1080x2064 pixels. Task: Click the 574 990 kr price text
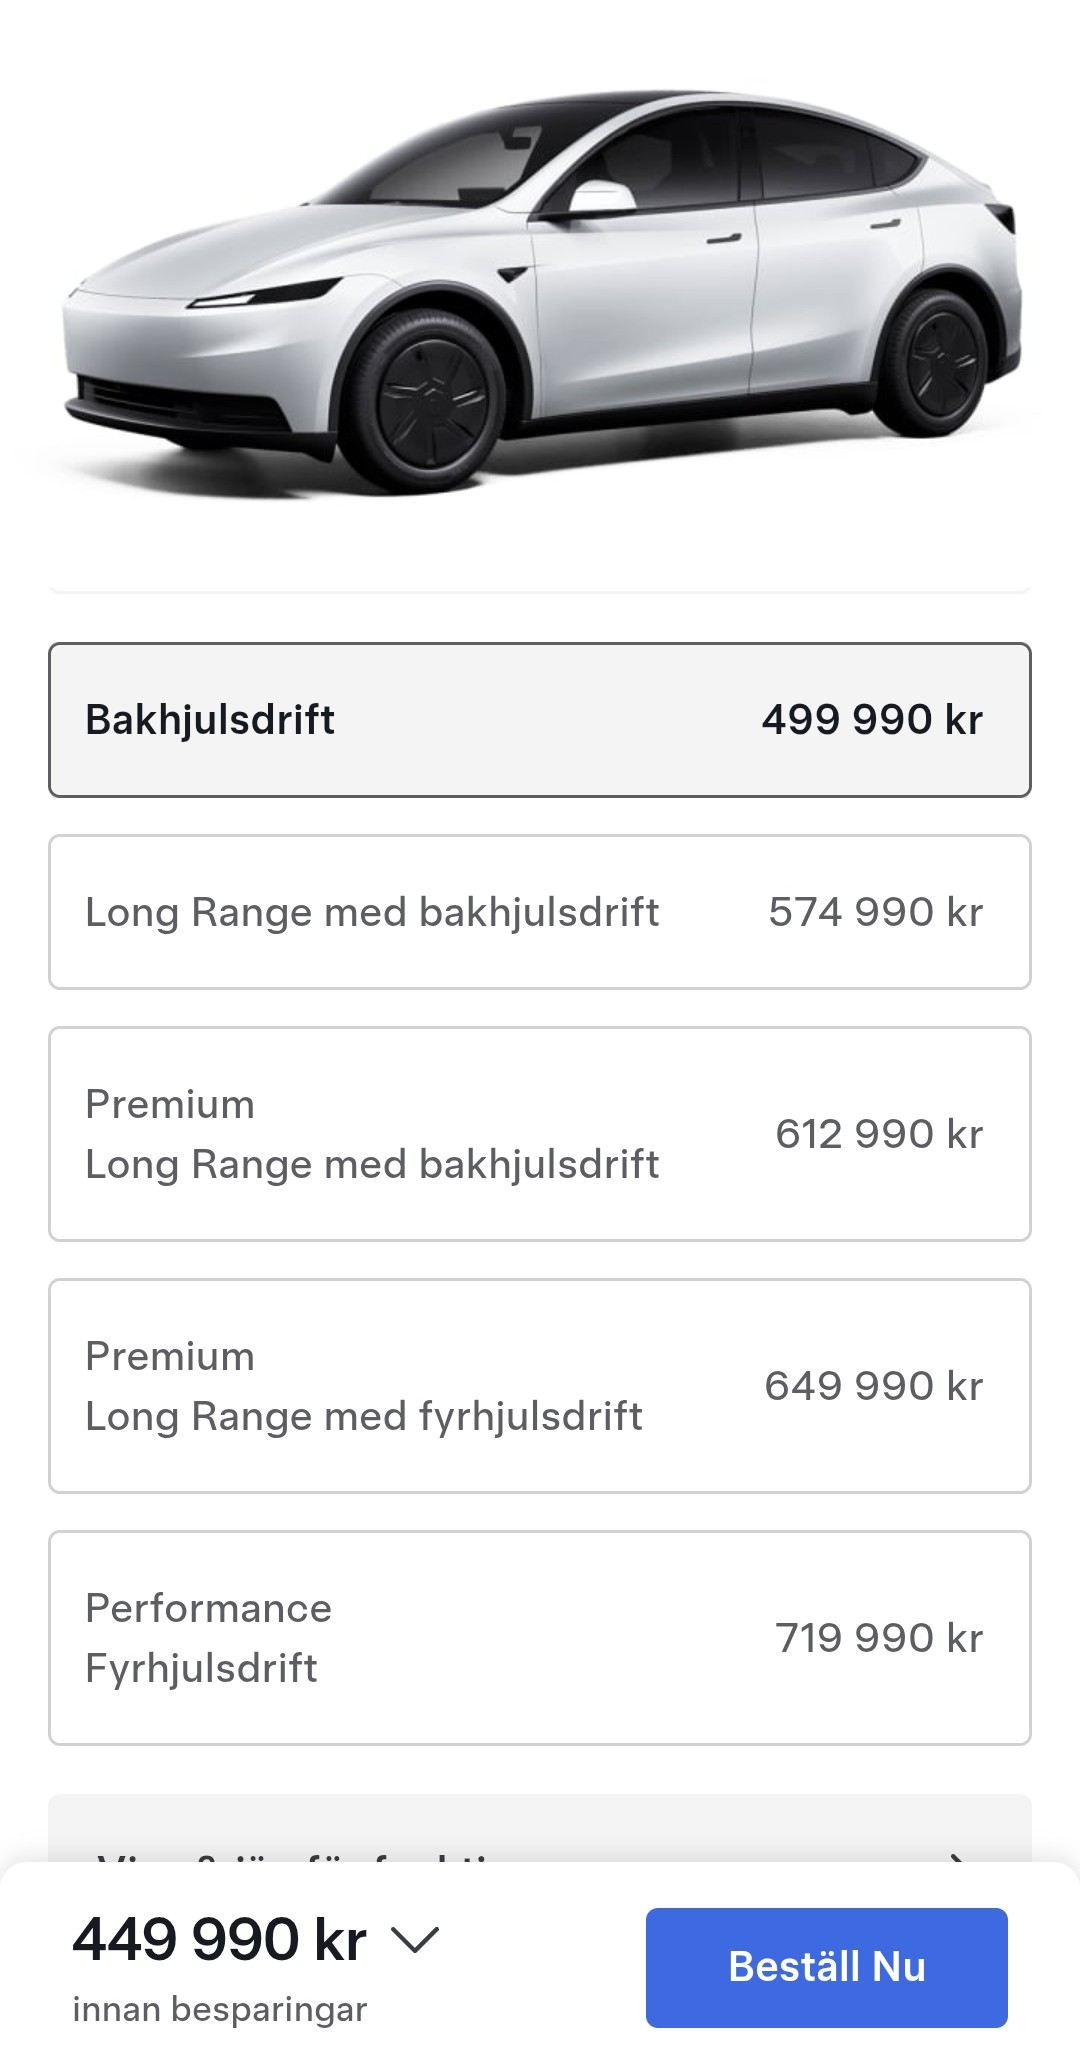875,912
